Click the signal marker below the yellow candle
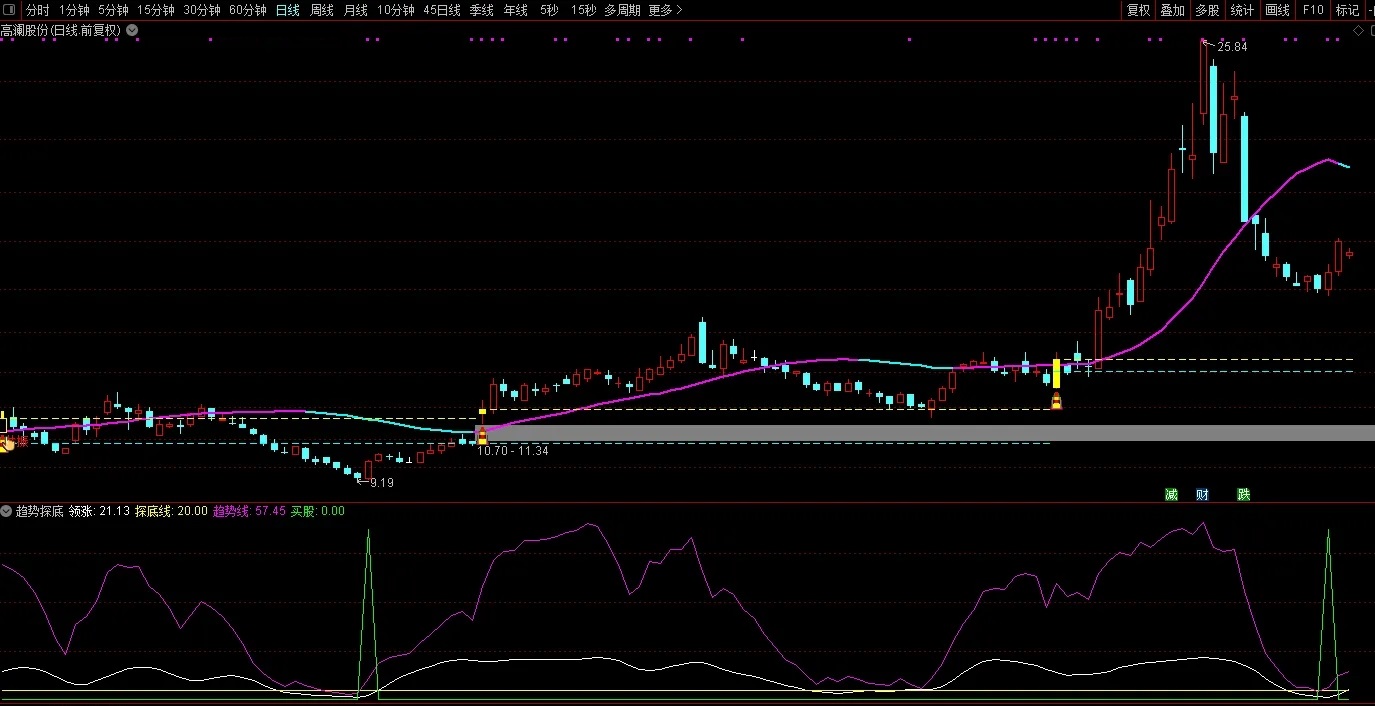The height and width of the screenshot is (706, 1375). (x=1056, y=402)
